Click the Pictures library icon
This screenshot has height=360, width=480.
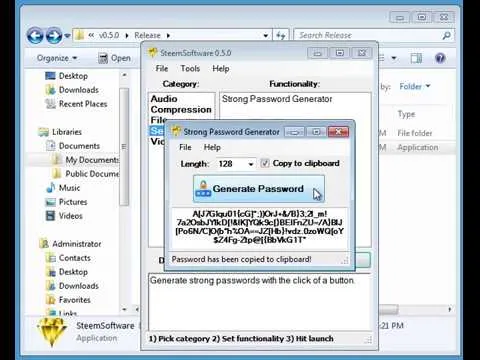51,202
